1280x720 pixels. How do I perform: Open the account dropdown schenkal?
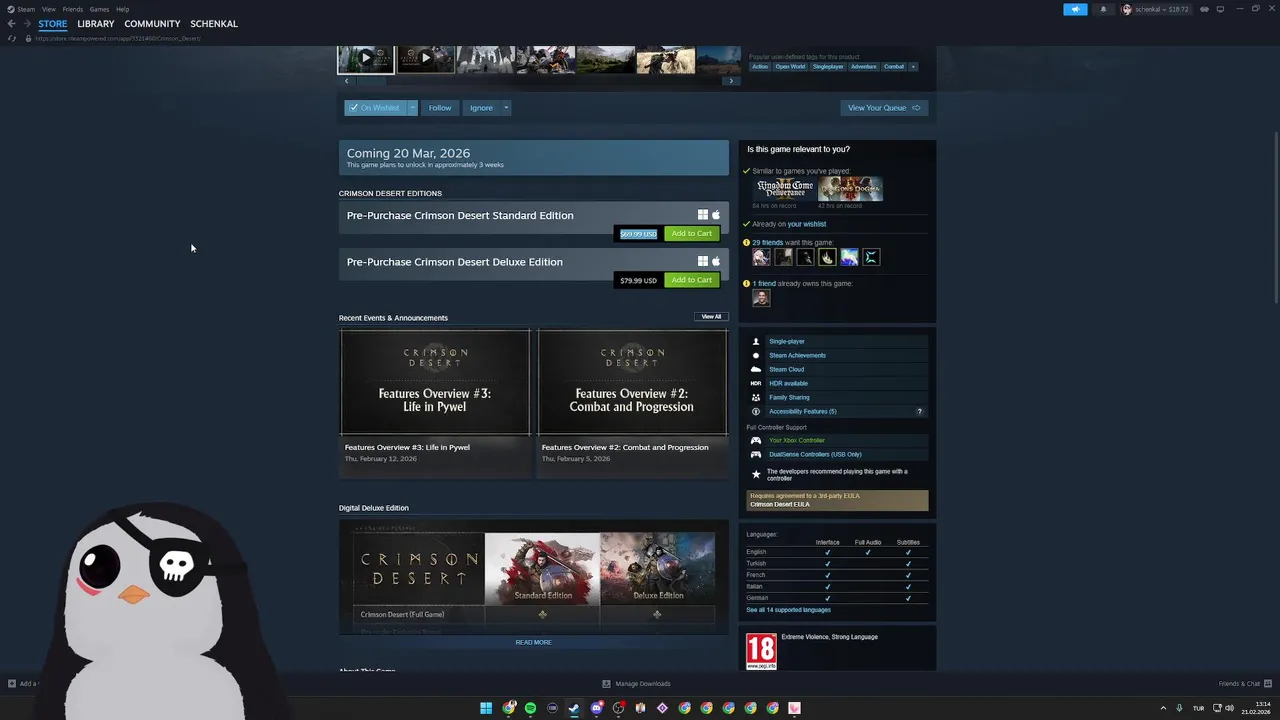[x=1154, y=9]
